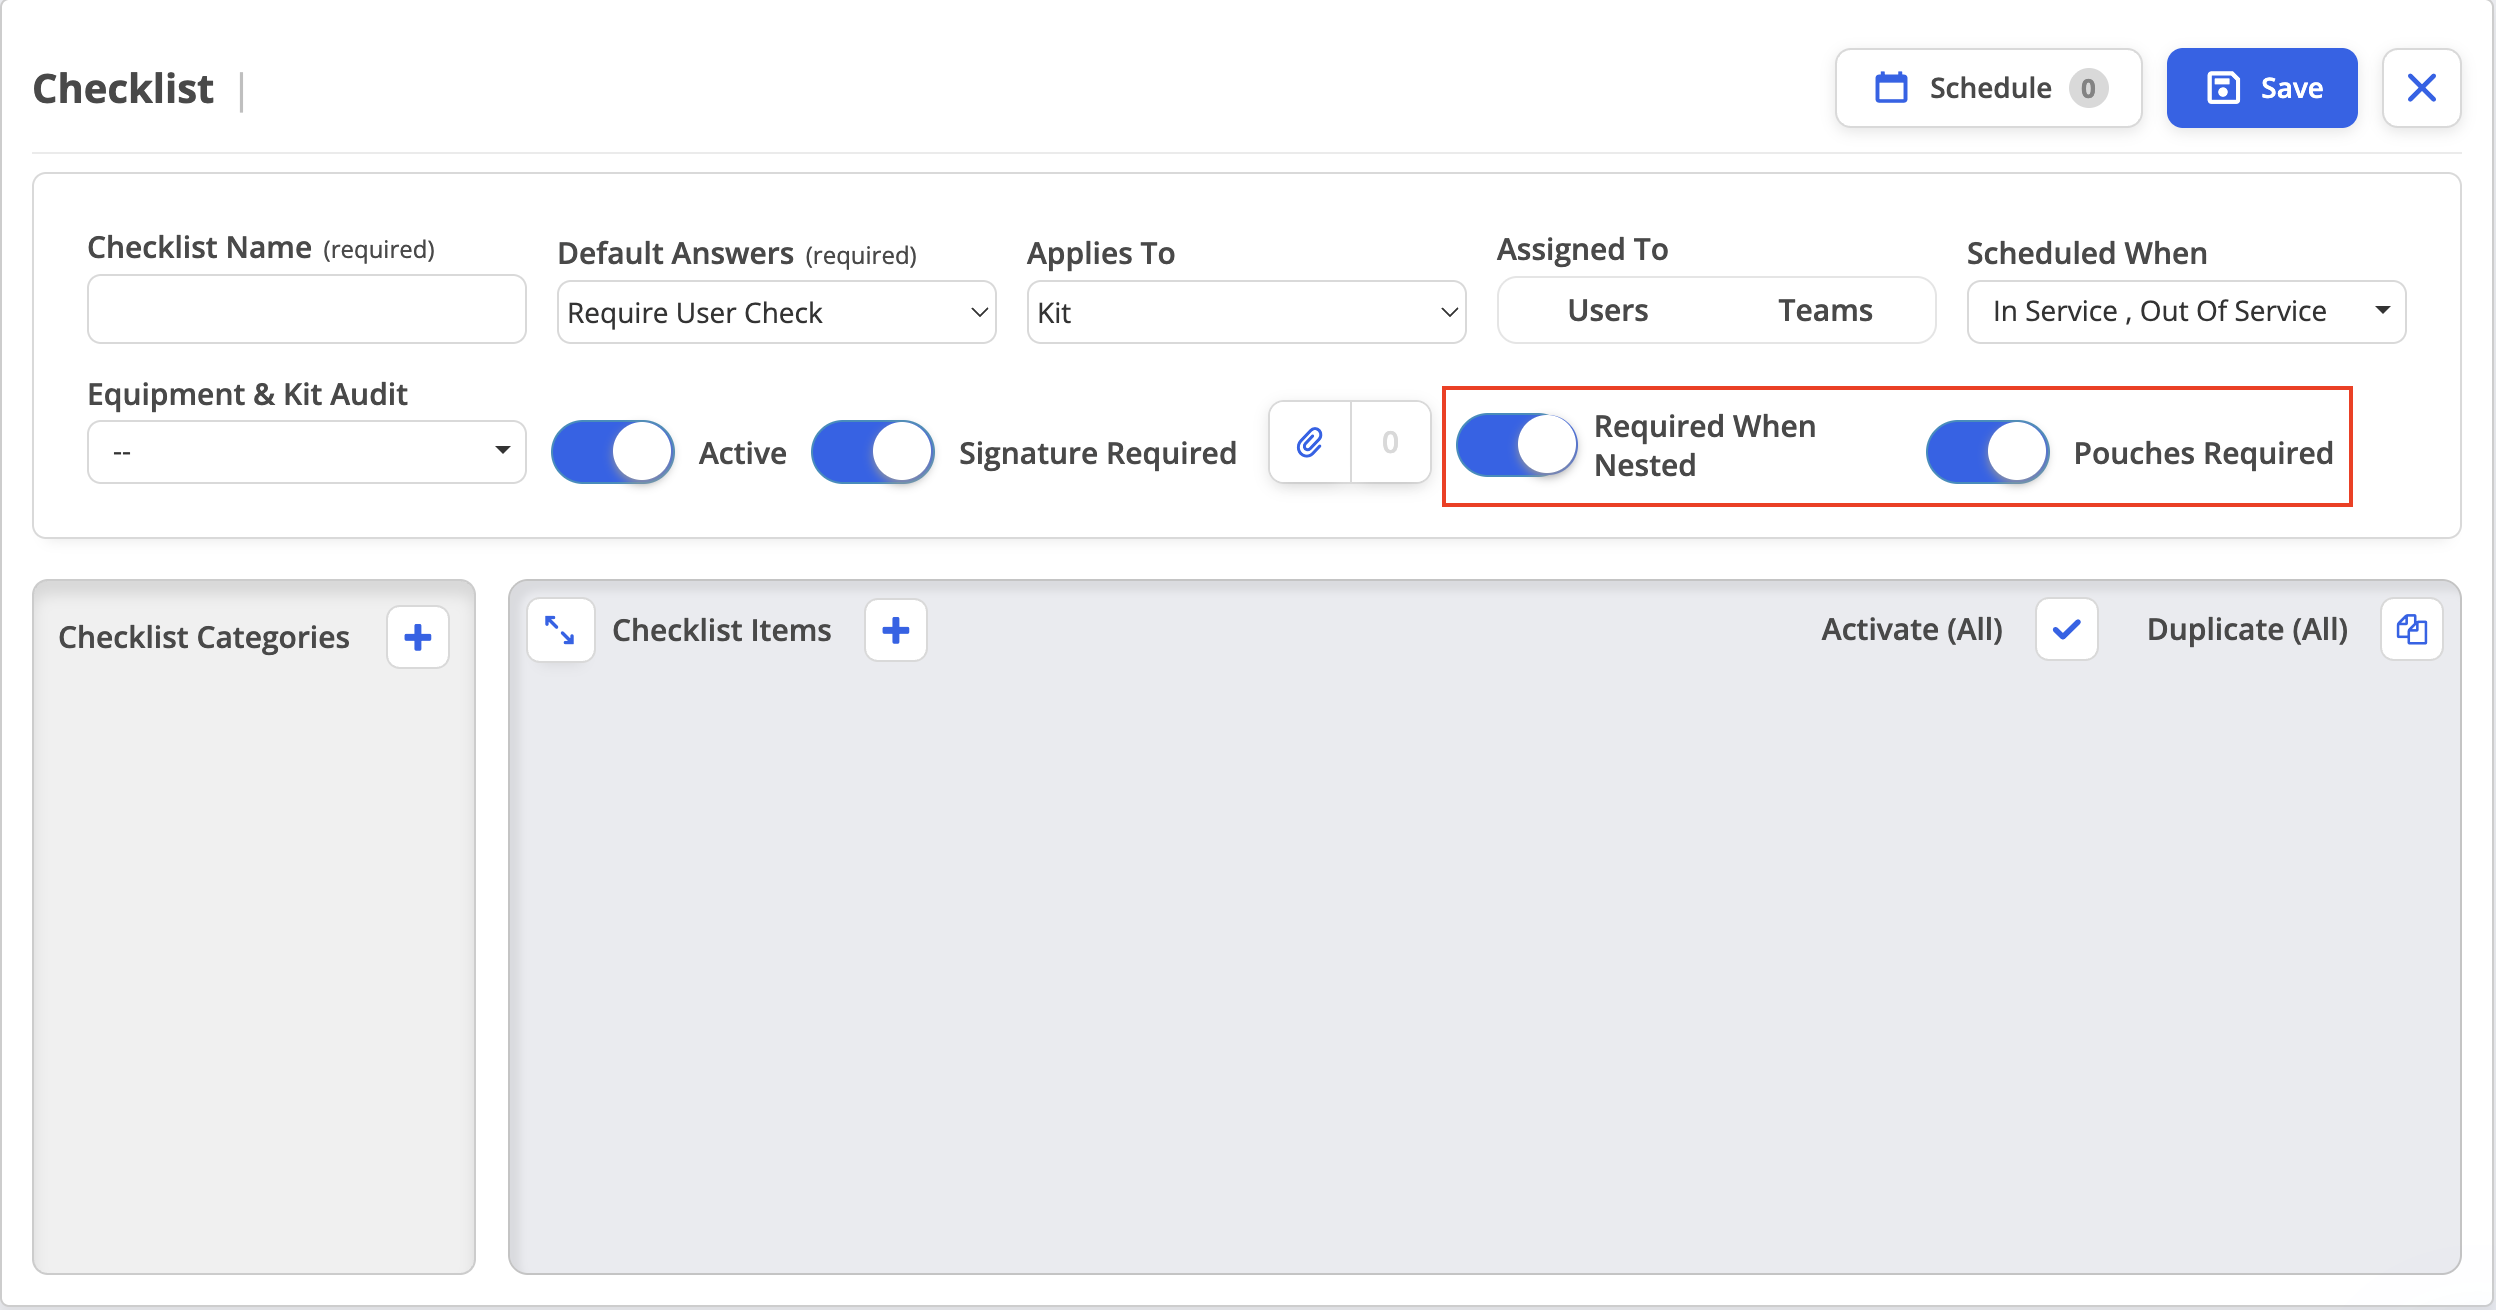Click the Activate (All) checkmark icon
The image size is (2496, 1310).
coord(2066,629)
